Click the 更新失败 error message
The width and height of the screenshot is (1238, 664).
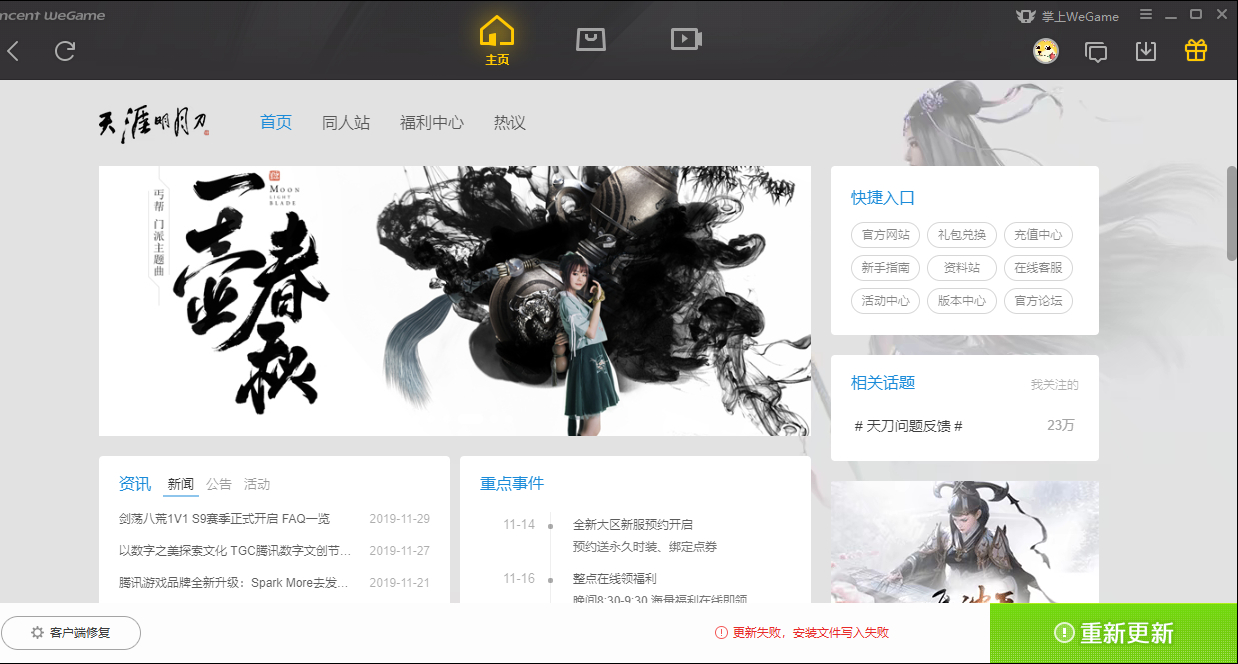(x=802, y=633)
